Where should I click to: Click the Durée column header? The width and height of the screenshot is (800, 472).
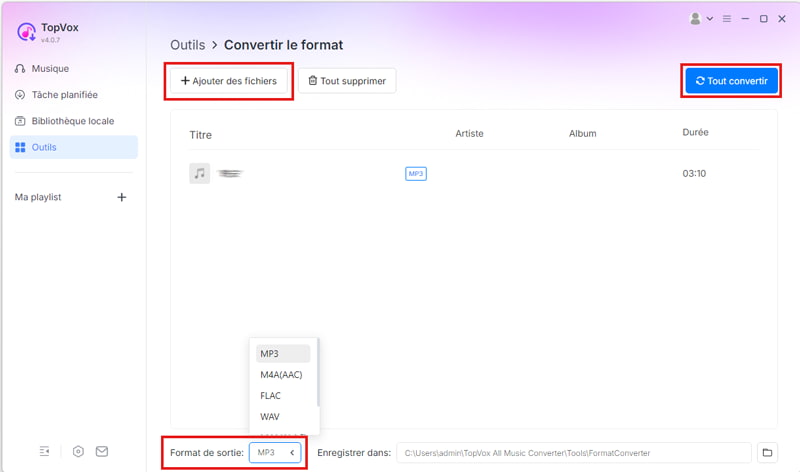tap(695, 132)
